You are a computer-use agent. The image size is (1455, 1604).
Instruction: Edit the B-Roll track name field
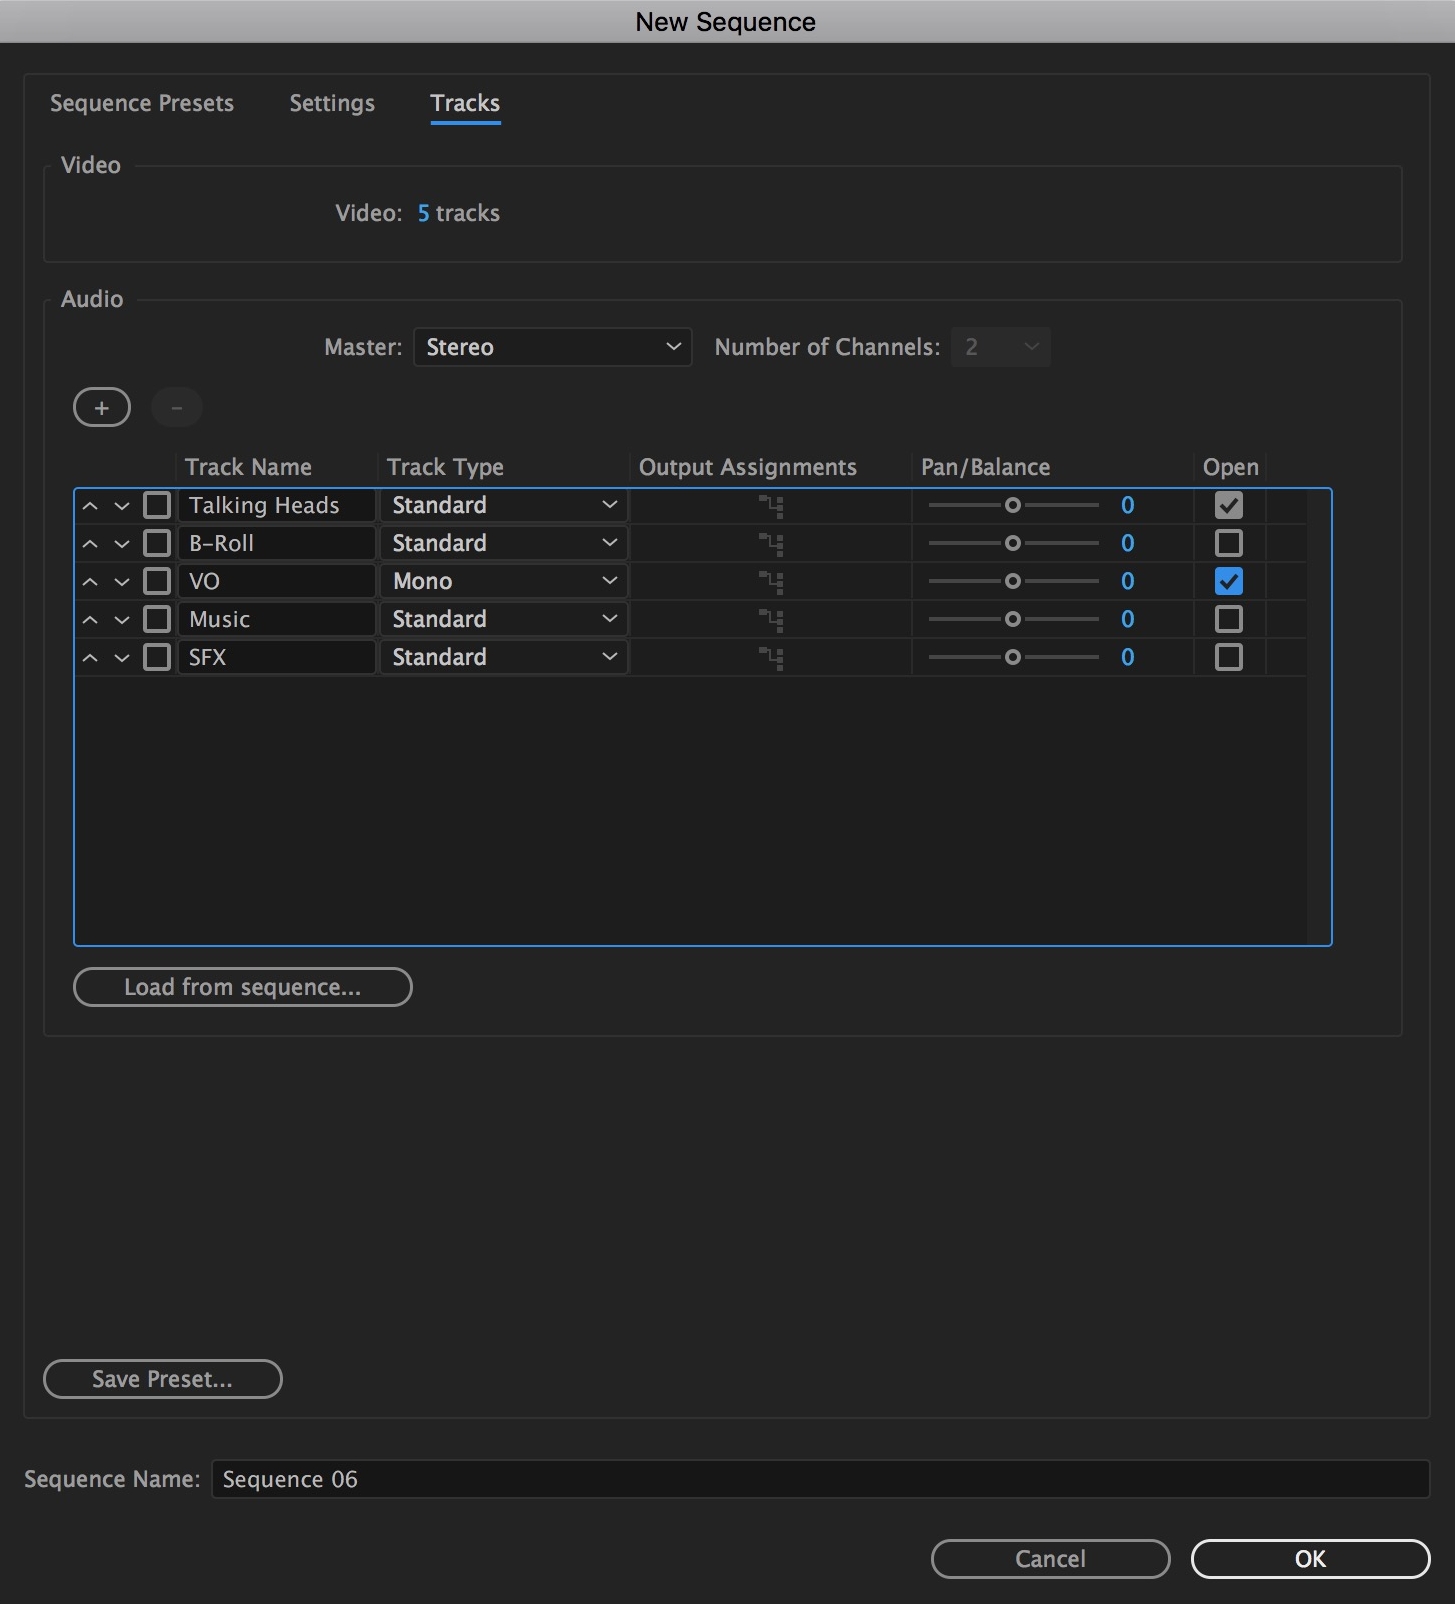click(277, 543)
